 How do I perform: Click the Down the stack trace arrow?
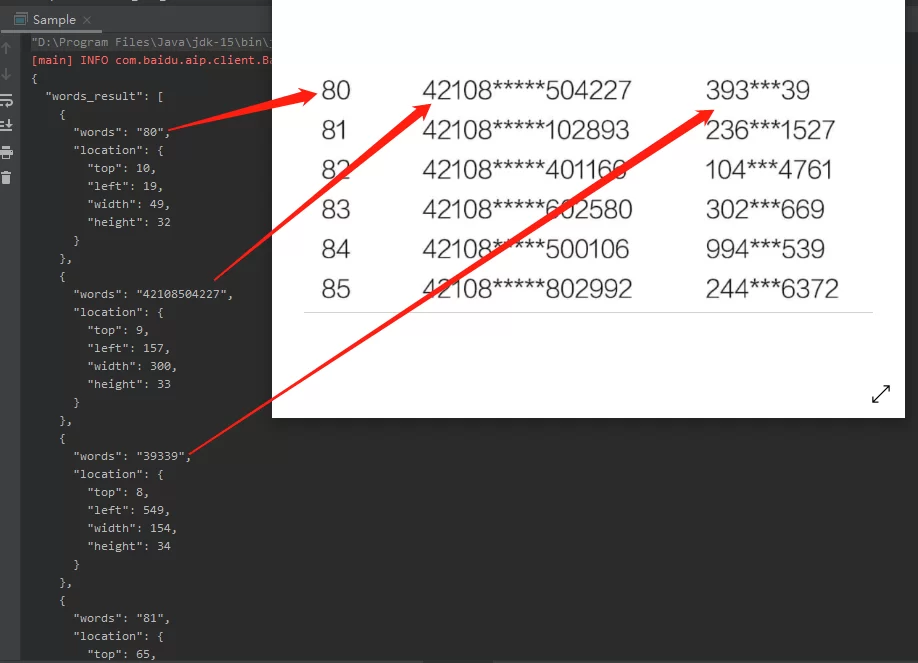tap(6, 74)
